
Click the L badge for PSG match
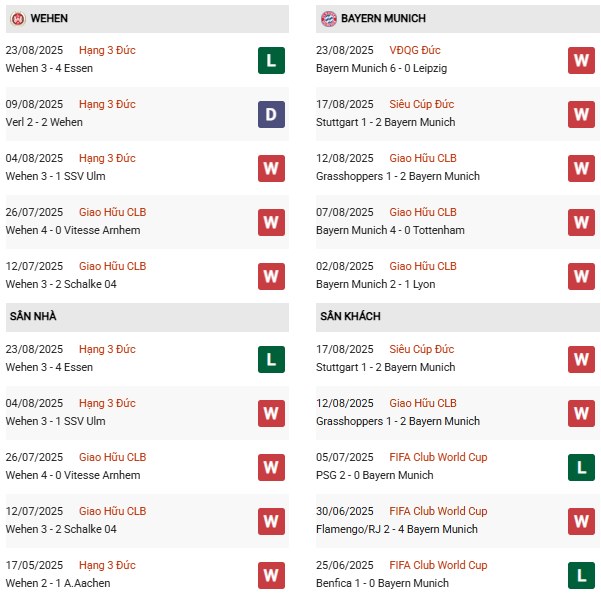tap(581, 467)
